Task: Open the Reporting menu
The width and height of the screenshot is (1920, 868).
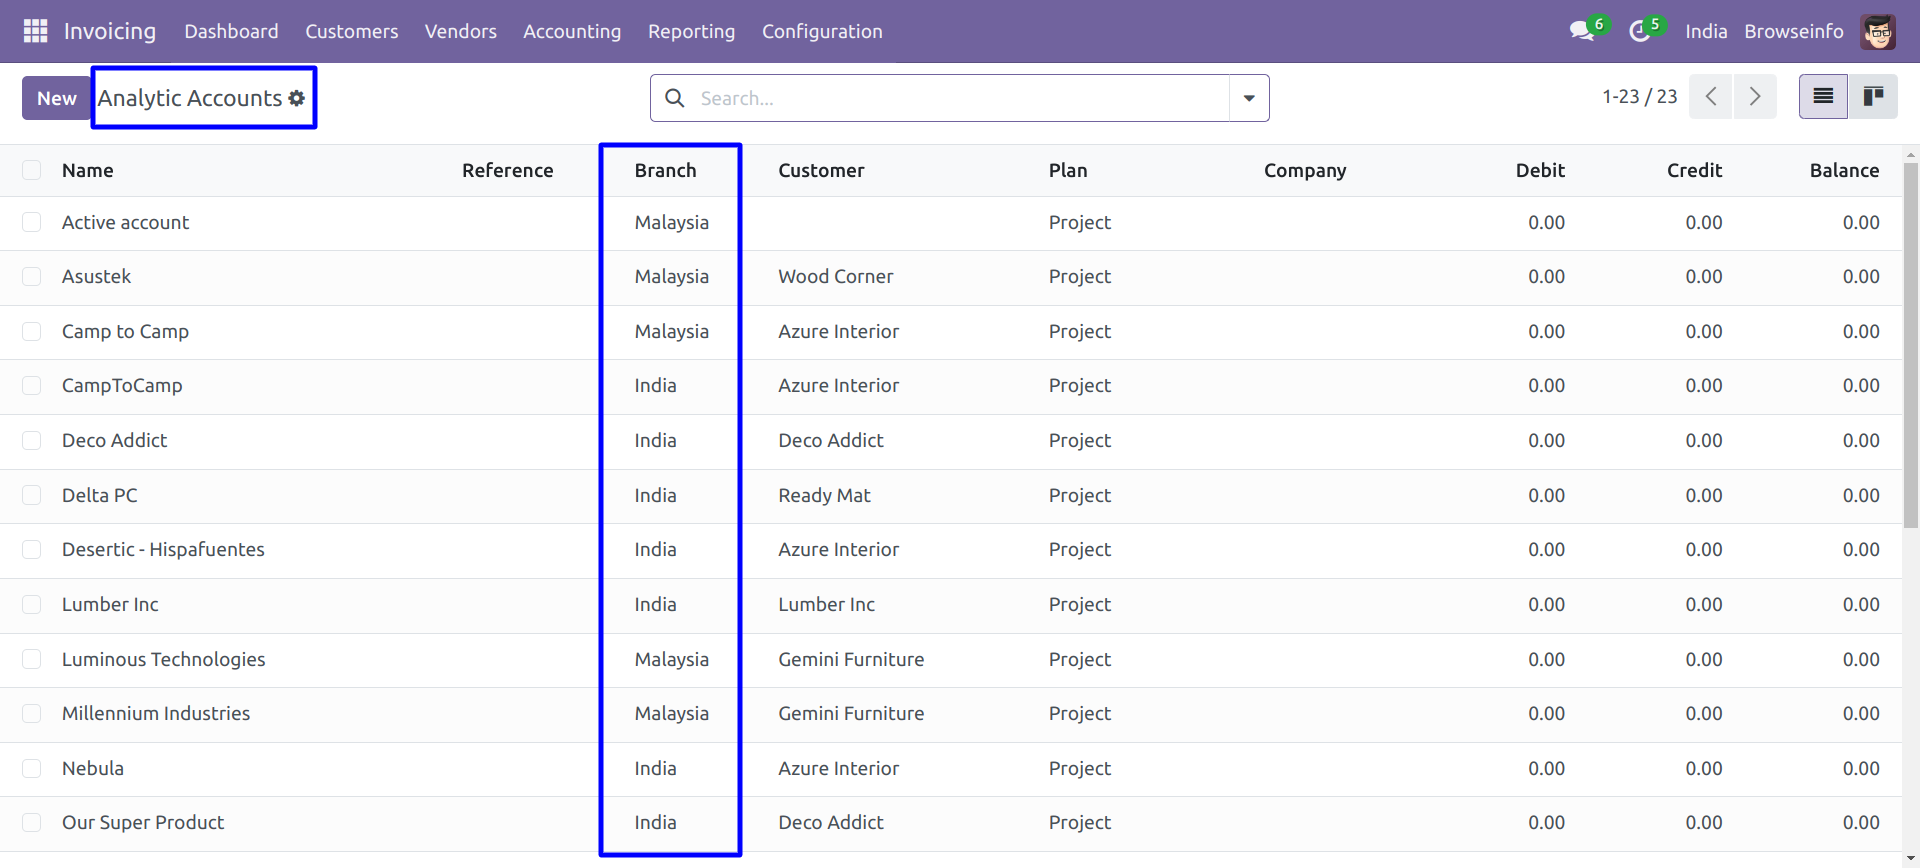Action: pos(691,31)
